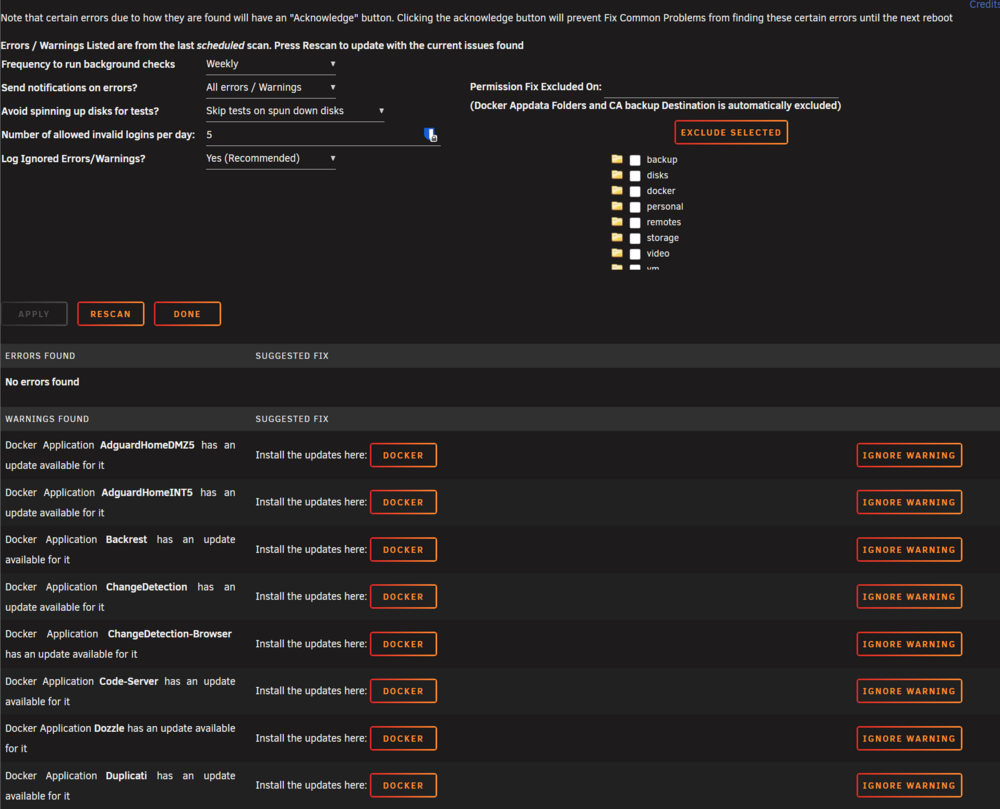
Task: Open Docker page for Duplicati update
Action: tap(403, 785)
